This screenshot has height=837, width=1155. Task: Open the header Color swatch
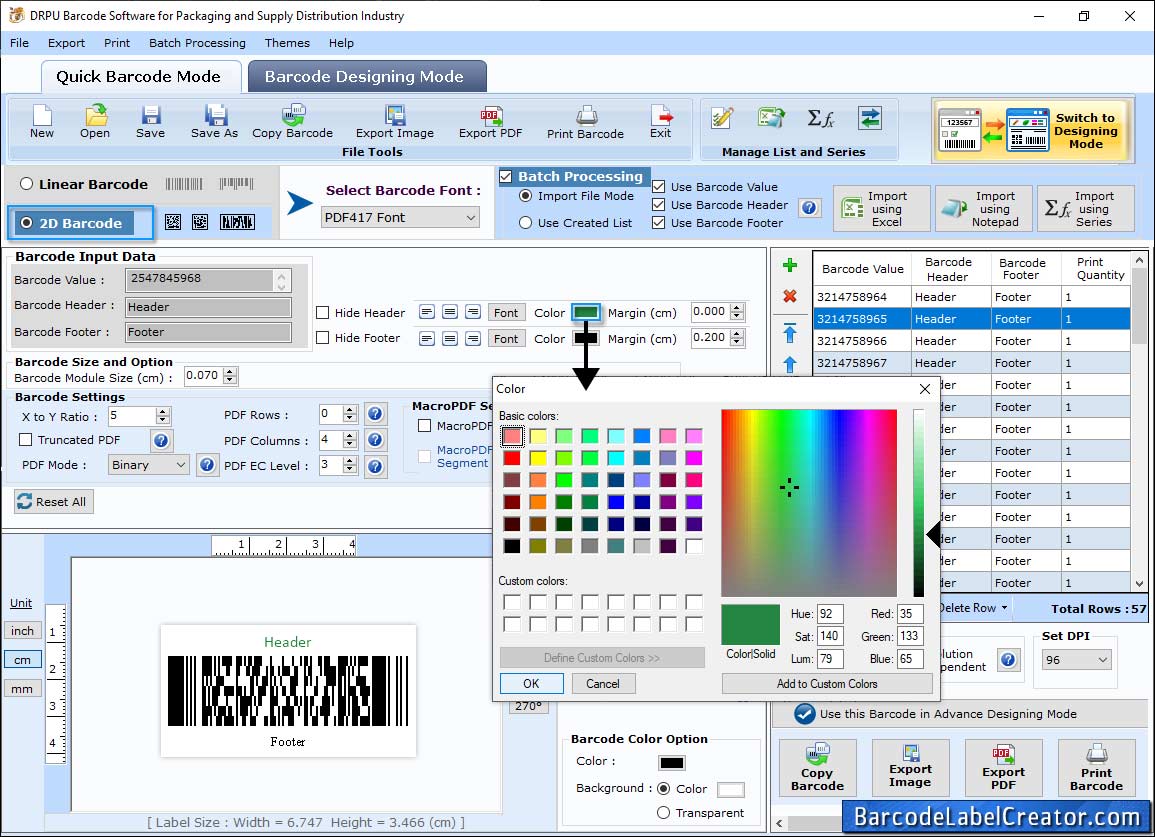[x=586, y=312]
